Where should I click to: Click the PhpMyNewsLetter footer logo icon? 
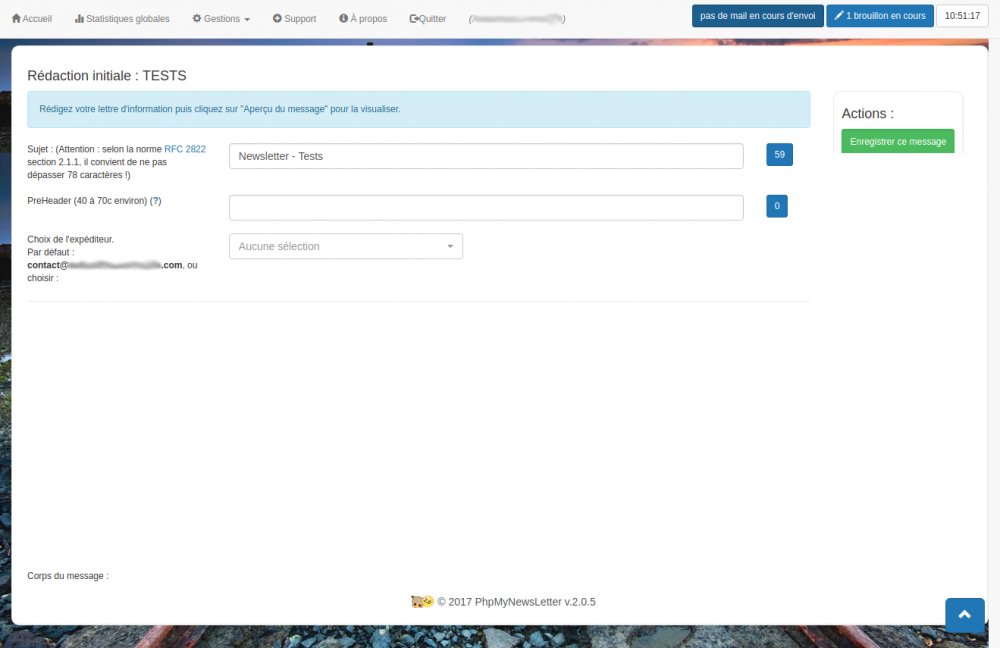(x=421, y=602)
